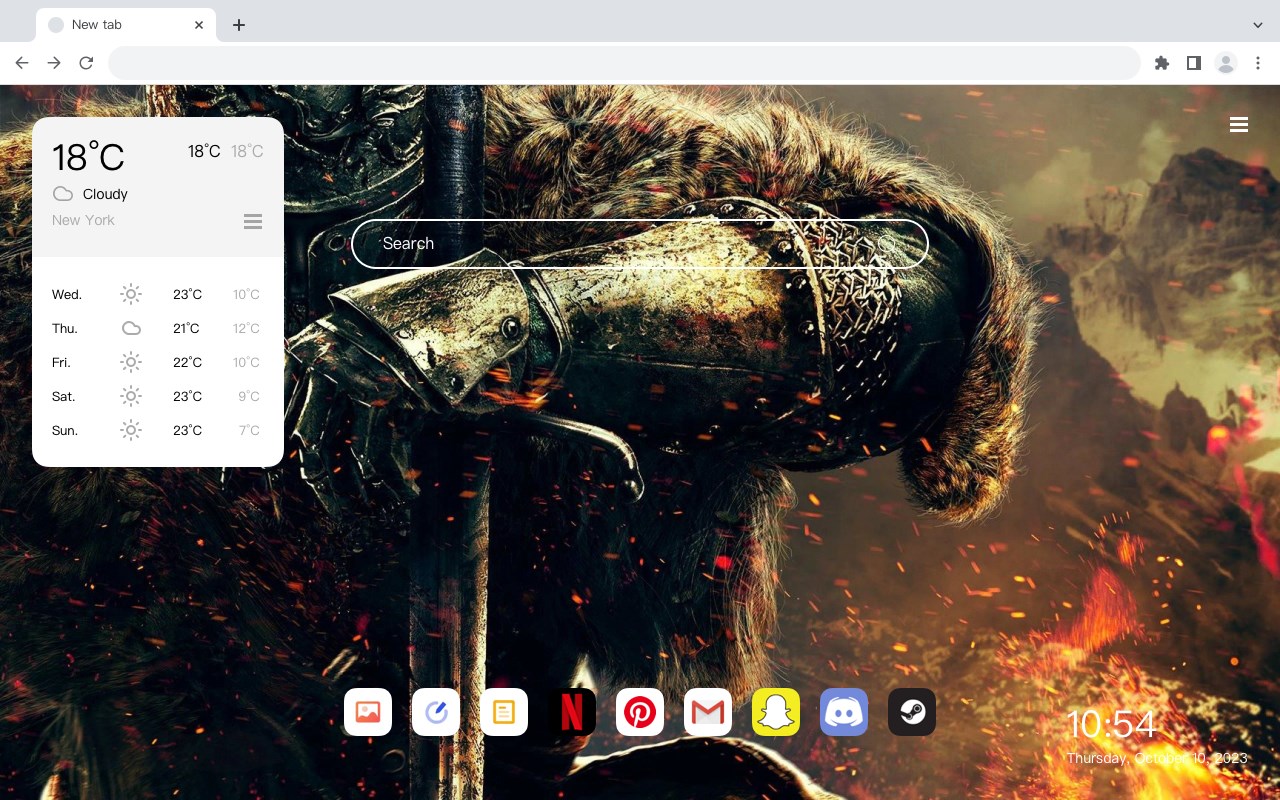This screenshot has height=800, width=1280.
Task: Click the sunny icon for Sun.
Action: (131, 430)
